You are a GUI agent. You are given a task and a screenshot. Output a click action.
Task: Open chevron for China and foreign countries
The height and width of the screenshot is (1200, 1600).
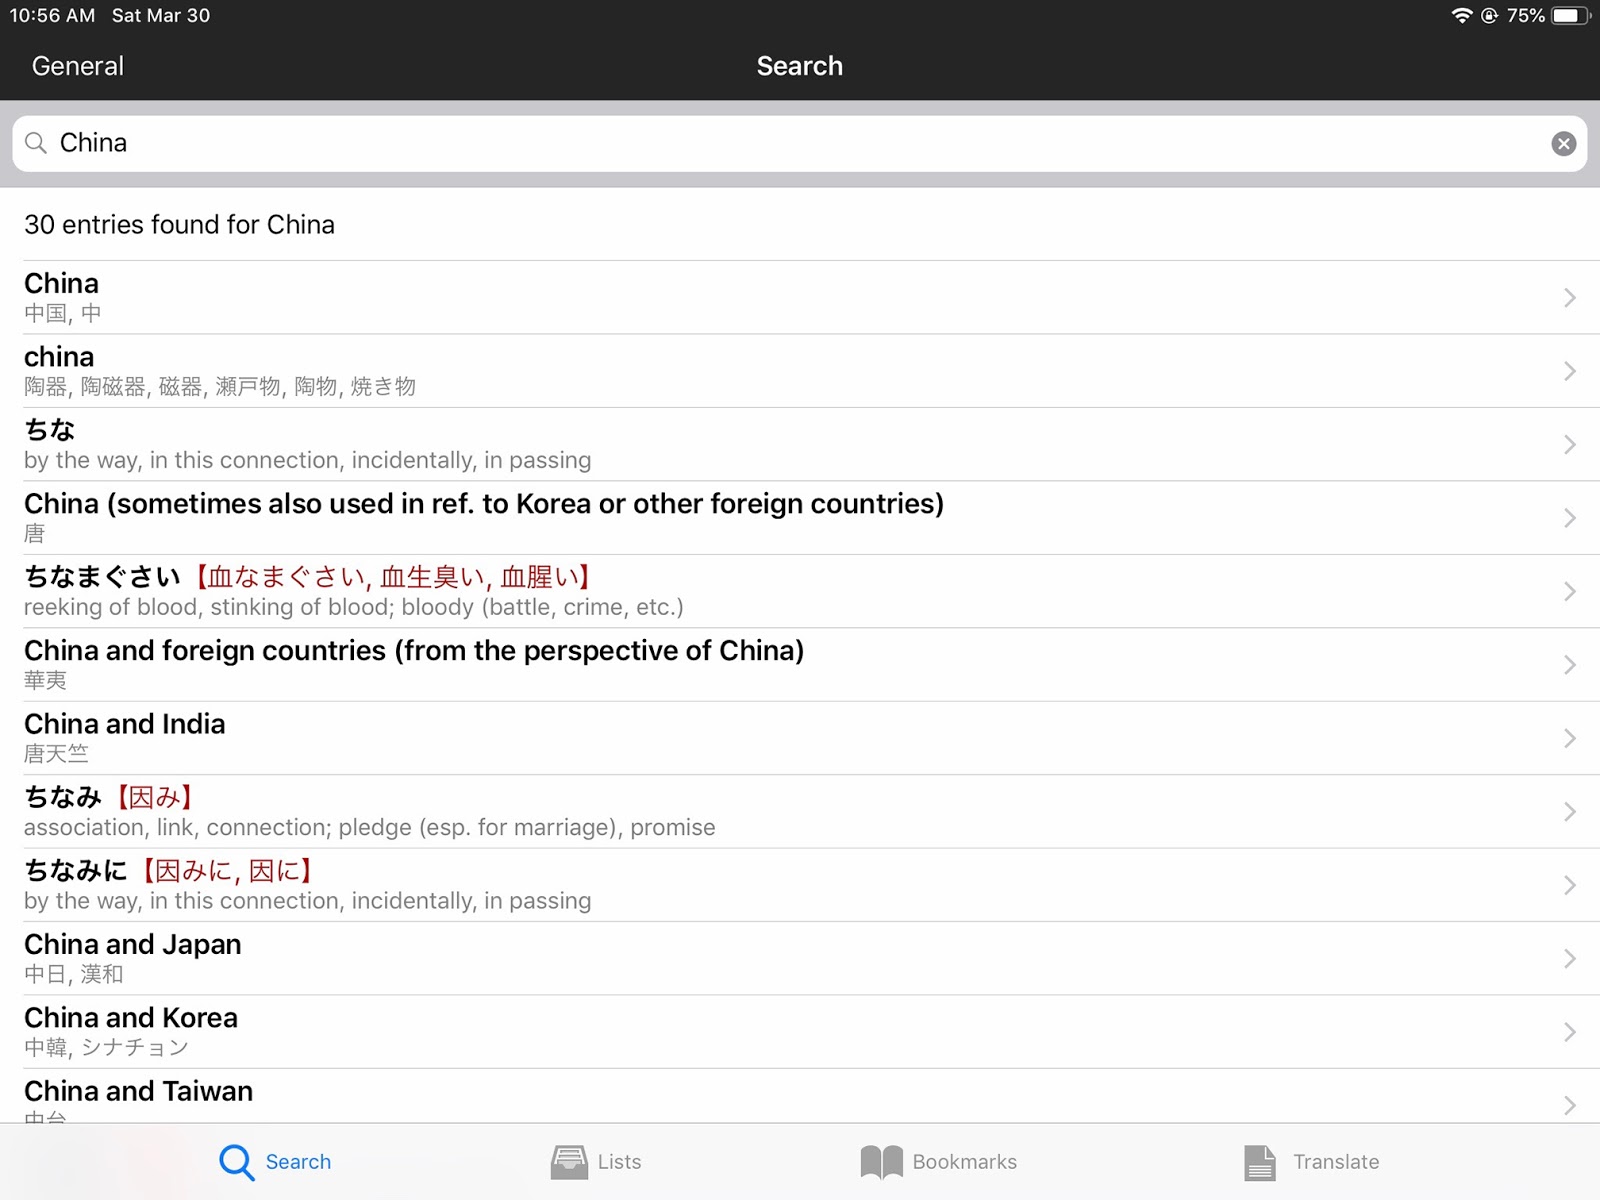tap(1569, 665)
